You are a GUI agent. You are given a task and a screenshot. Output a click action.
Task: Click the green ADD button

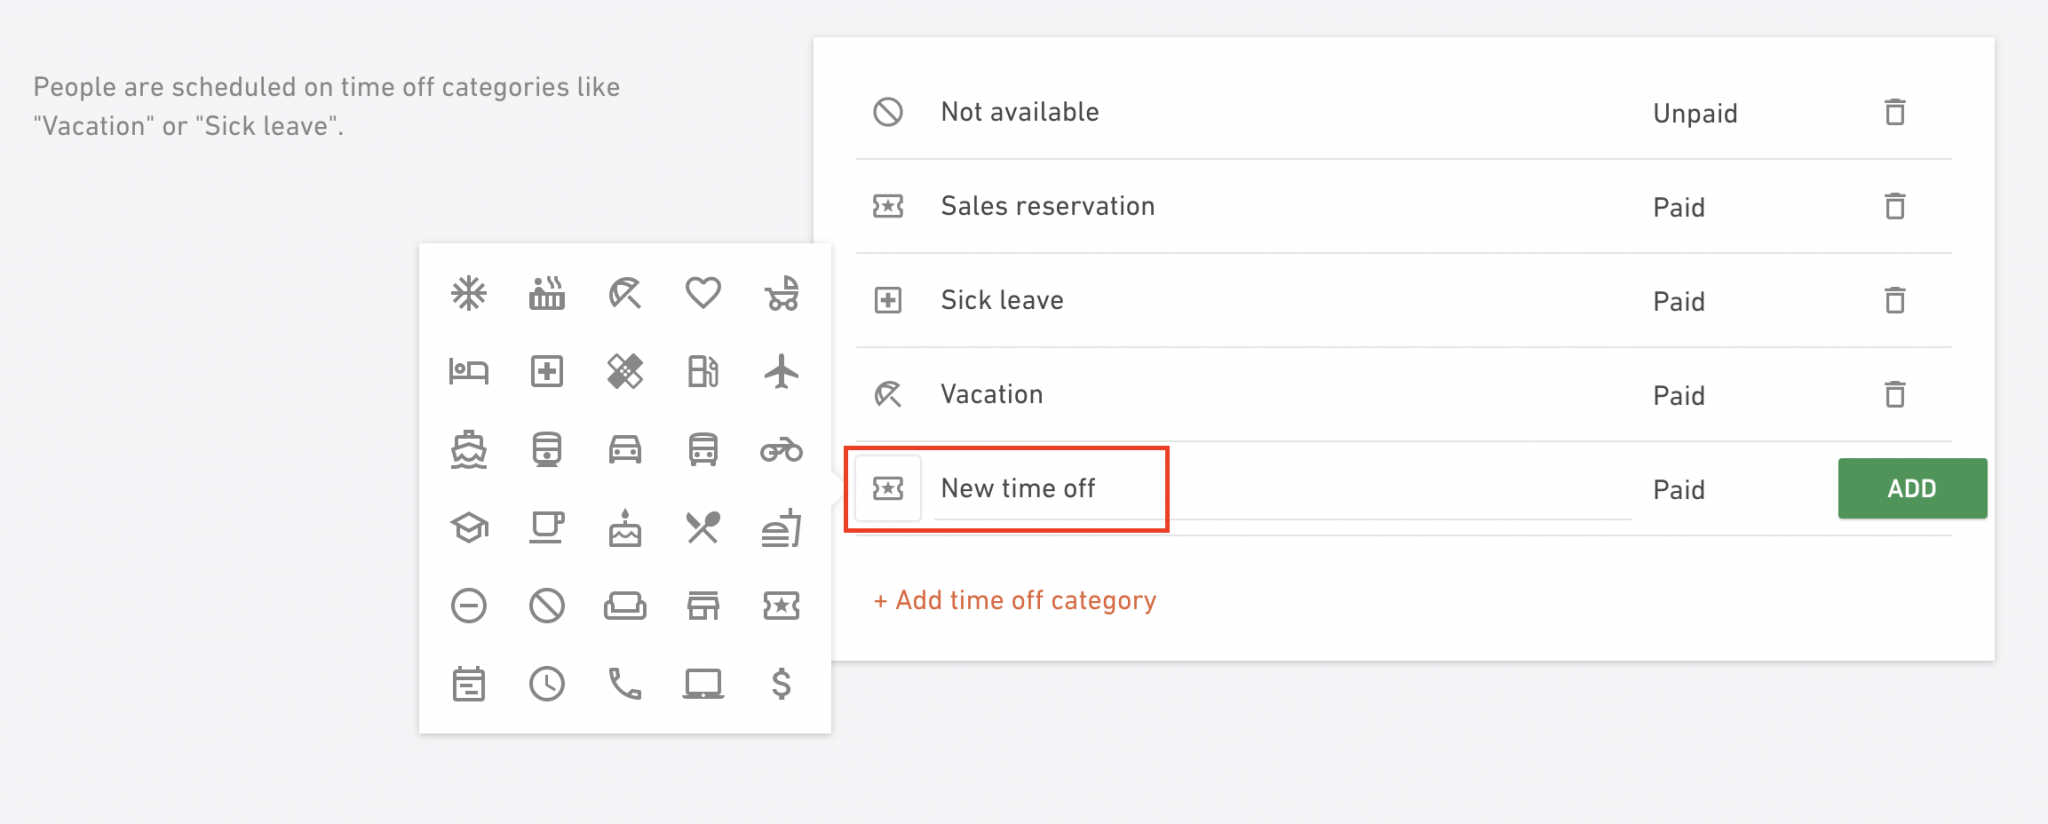point(1912,488)
